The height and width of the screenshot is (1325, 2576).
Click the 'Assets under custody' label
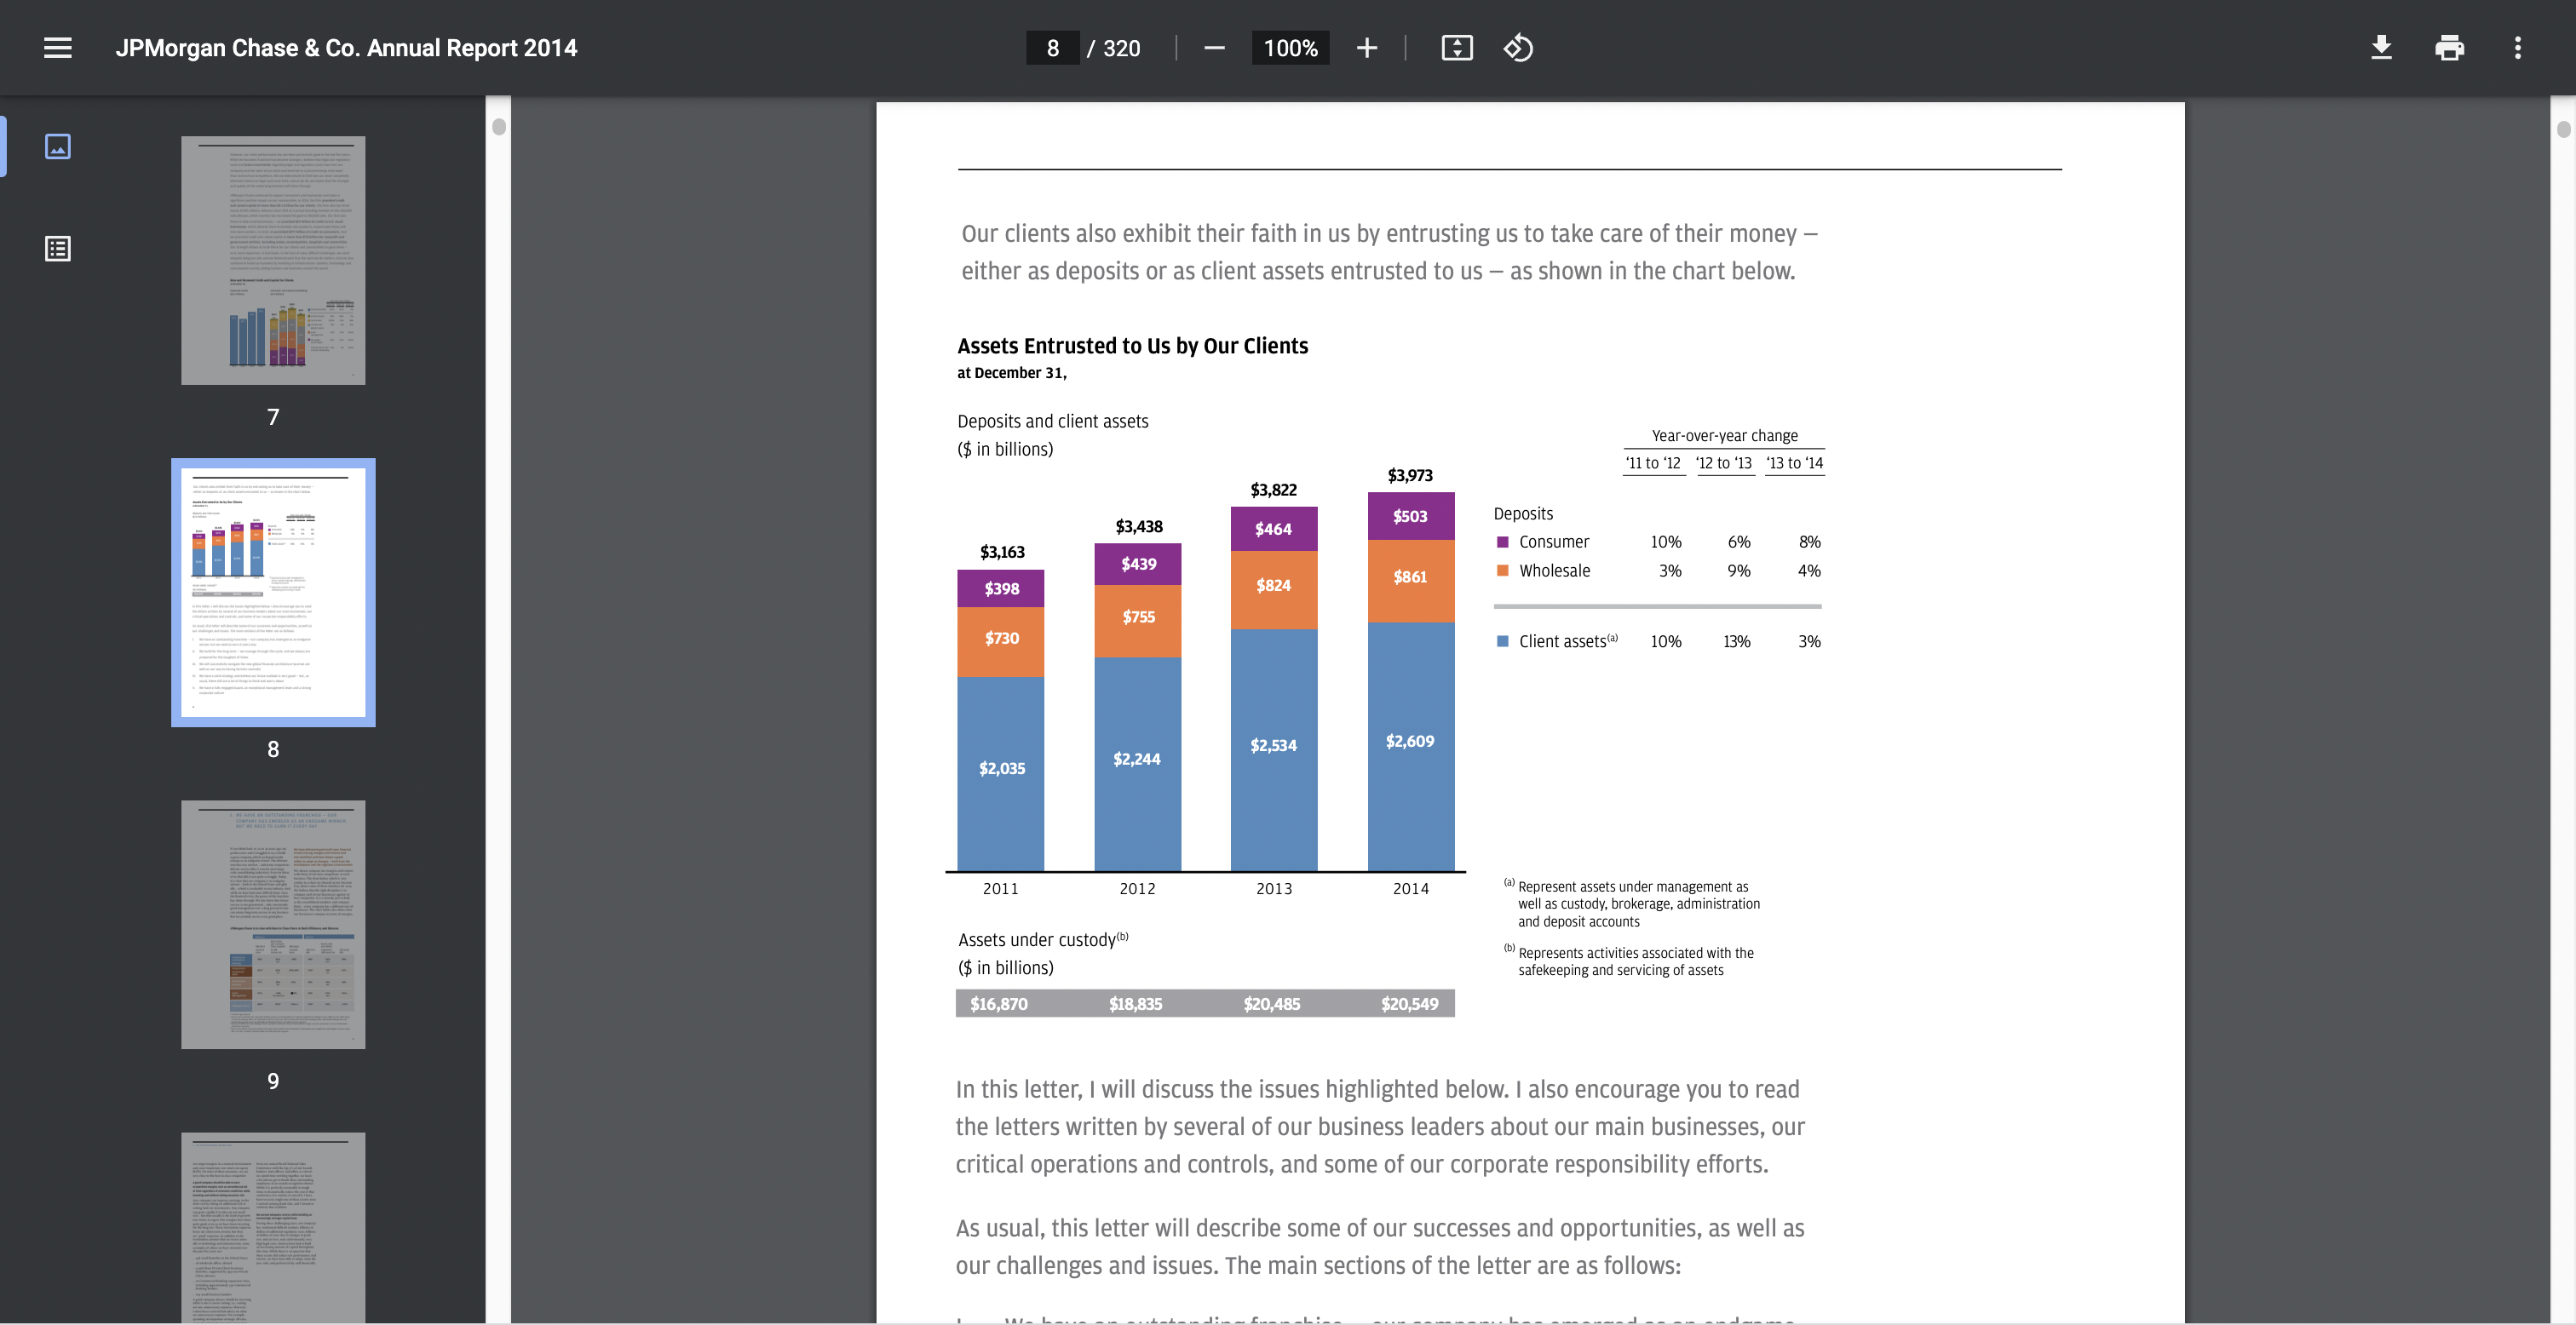(x=1043, y=940)
